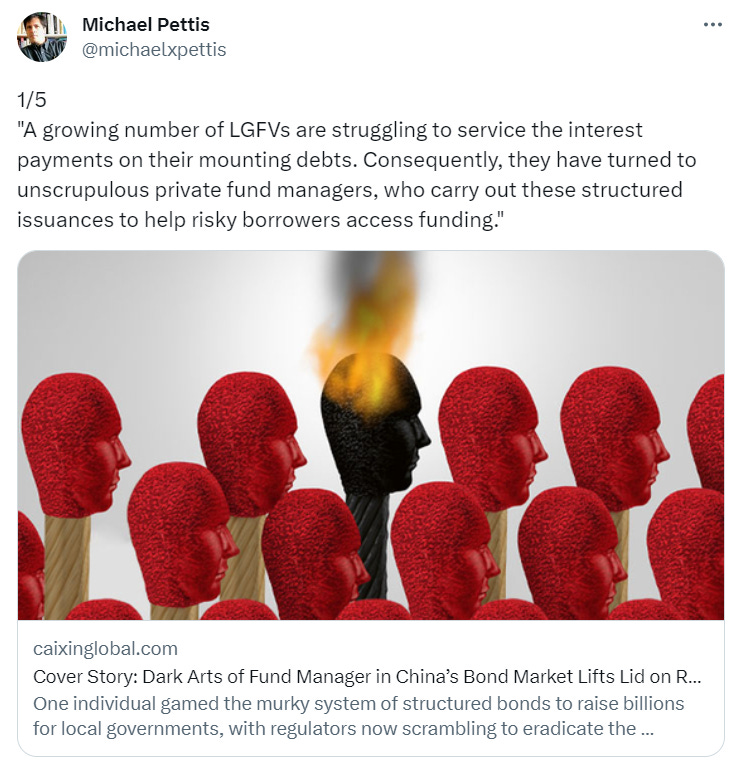Image resolution: width=744 pixels, height=770 pixels.
Task: Click Michael Pettis's profile avatar
Action: pyautogui.click(x=42, y=37)
